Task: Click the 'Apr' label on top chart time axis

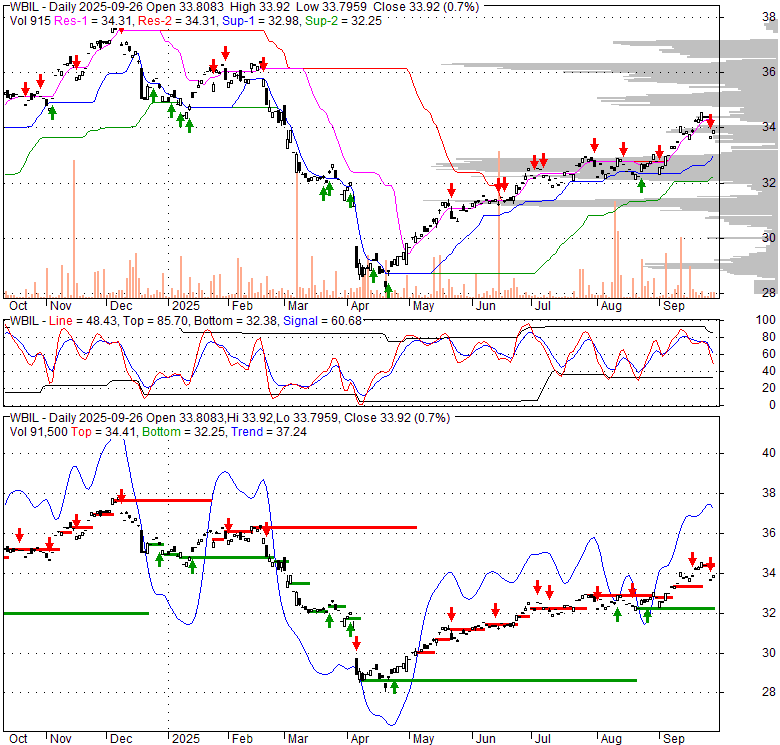Action: 360,306
